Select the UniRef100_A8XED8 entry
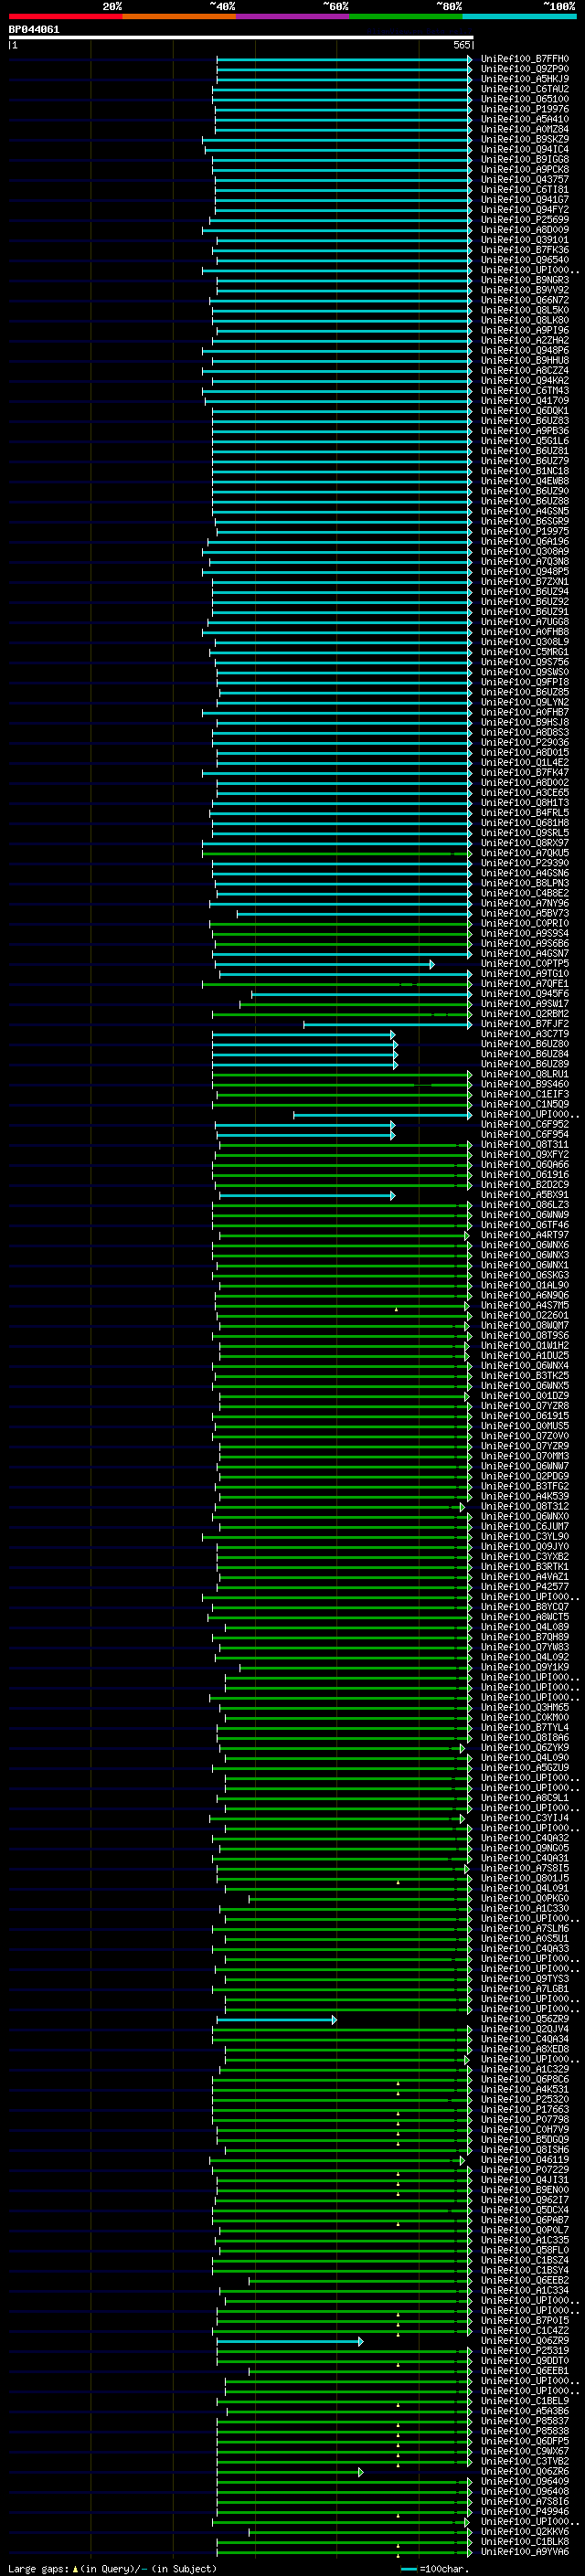Screen dimensions: 585x2576 pyautogui.click(x=524, y=2049)
